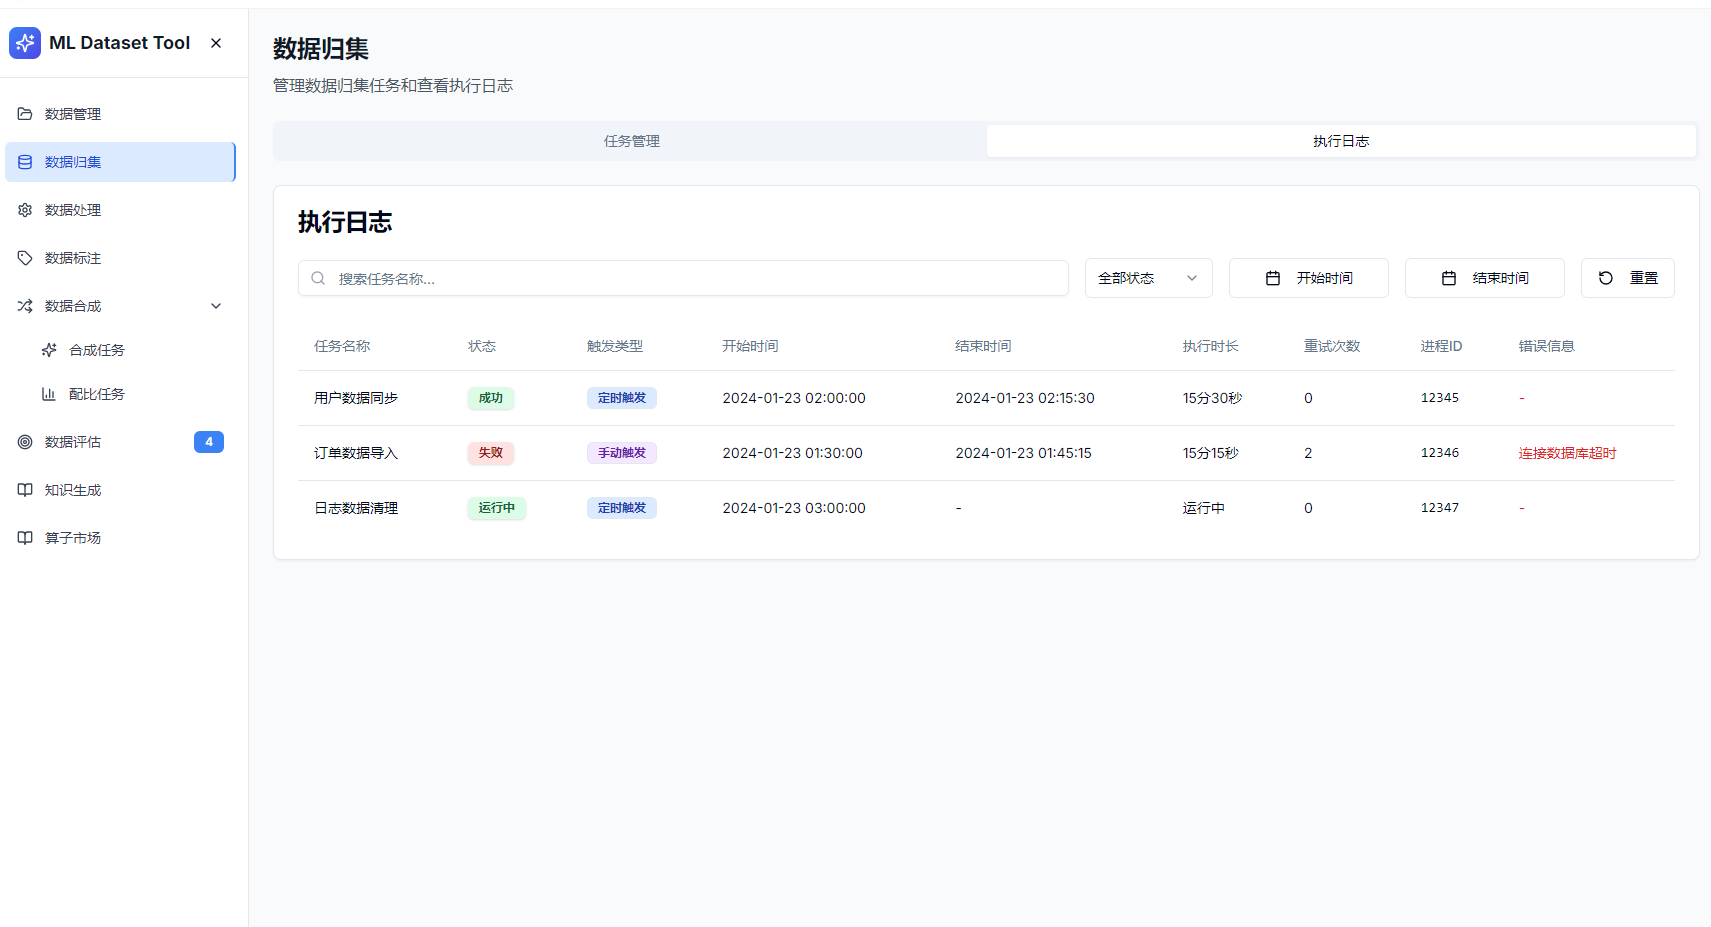Close the sidebar with the X icon
The image size is (1711, 927).
tap(216, 43)
